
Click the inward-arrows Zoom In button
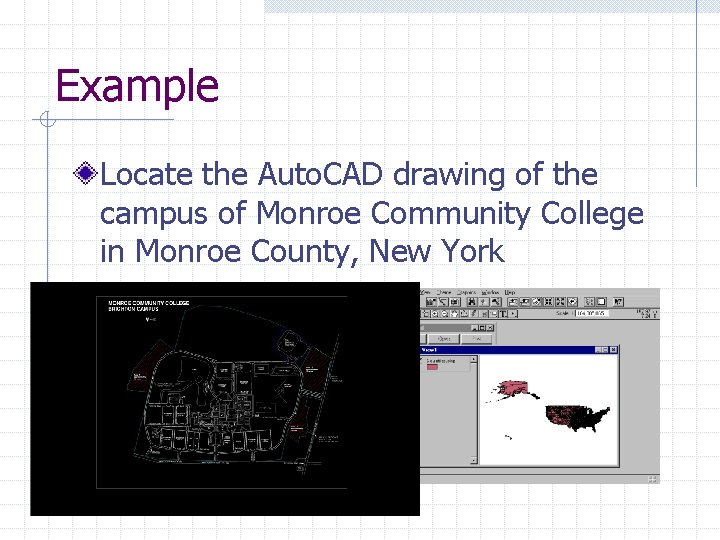coord(548,302)
